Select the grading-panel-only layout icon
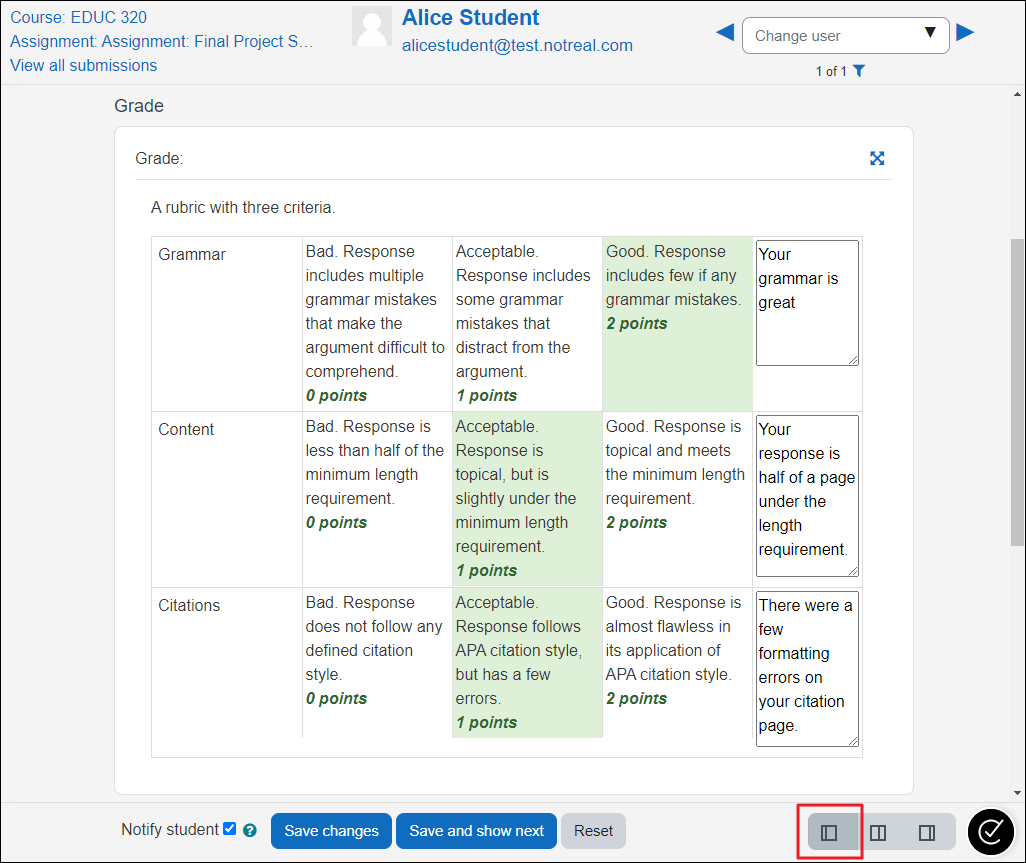Image resolution: width=1026 pixels, height=863 pixels. pos(830,831)
